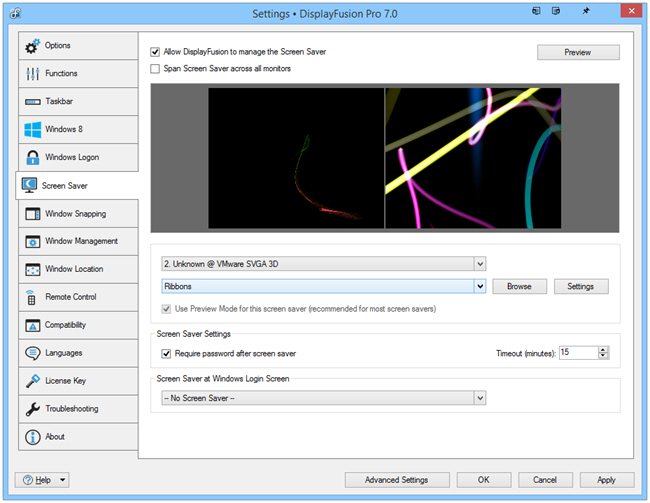Click the pin icon in the title bar
This screenshot has height=503, width=650.
586,11
